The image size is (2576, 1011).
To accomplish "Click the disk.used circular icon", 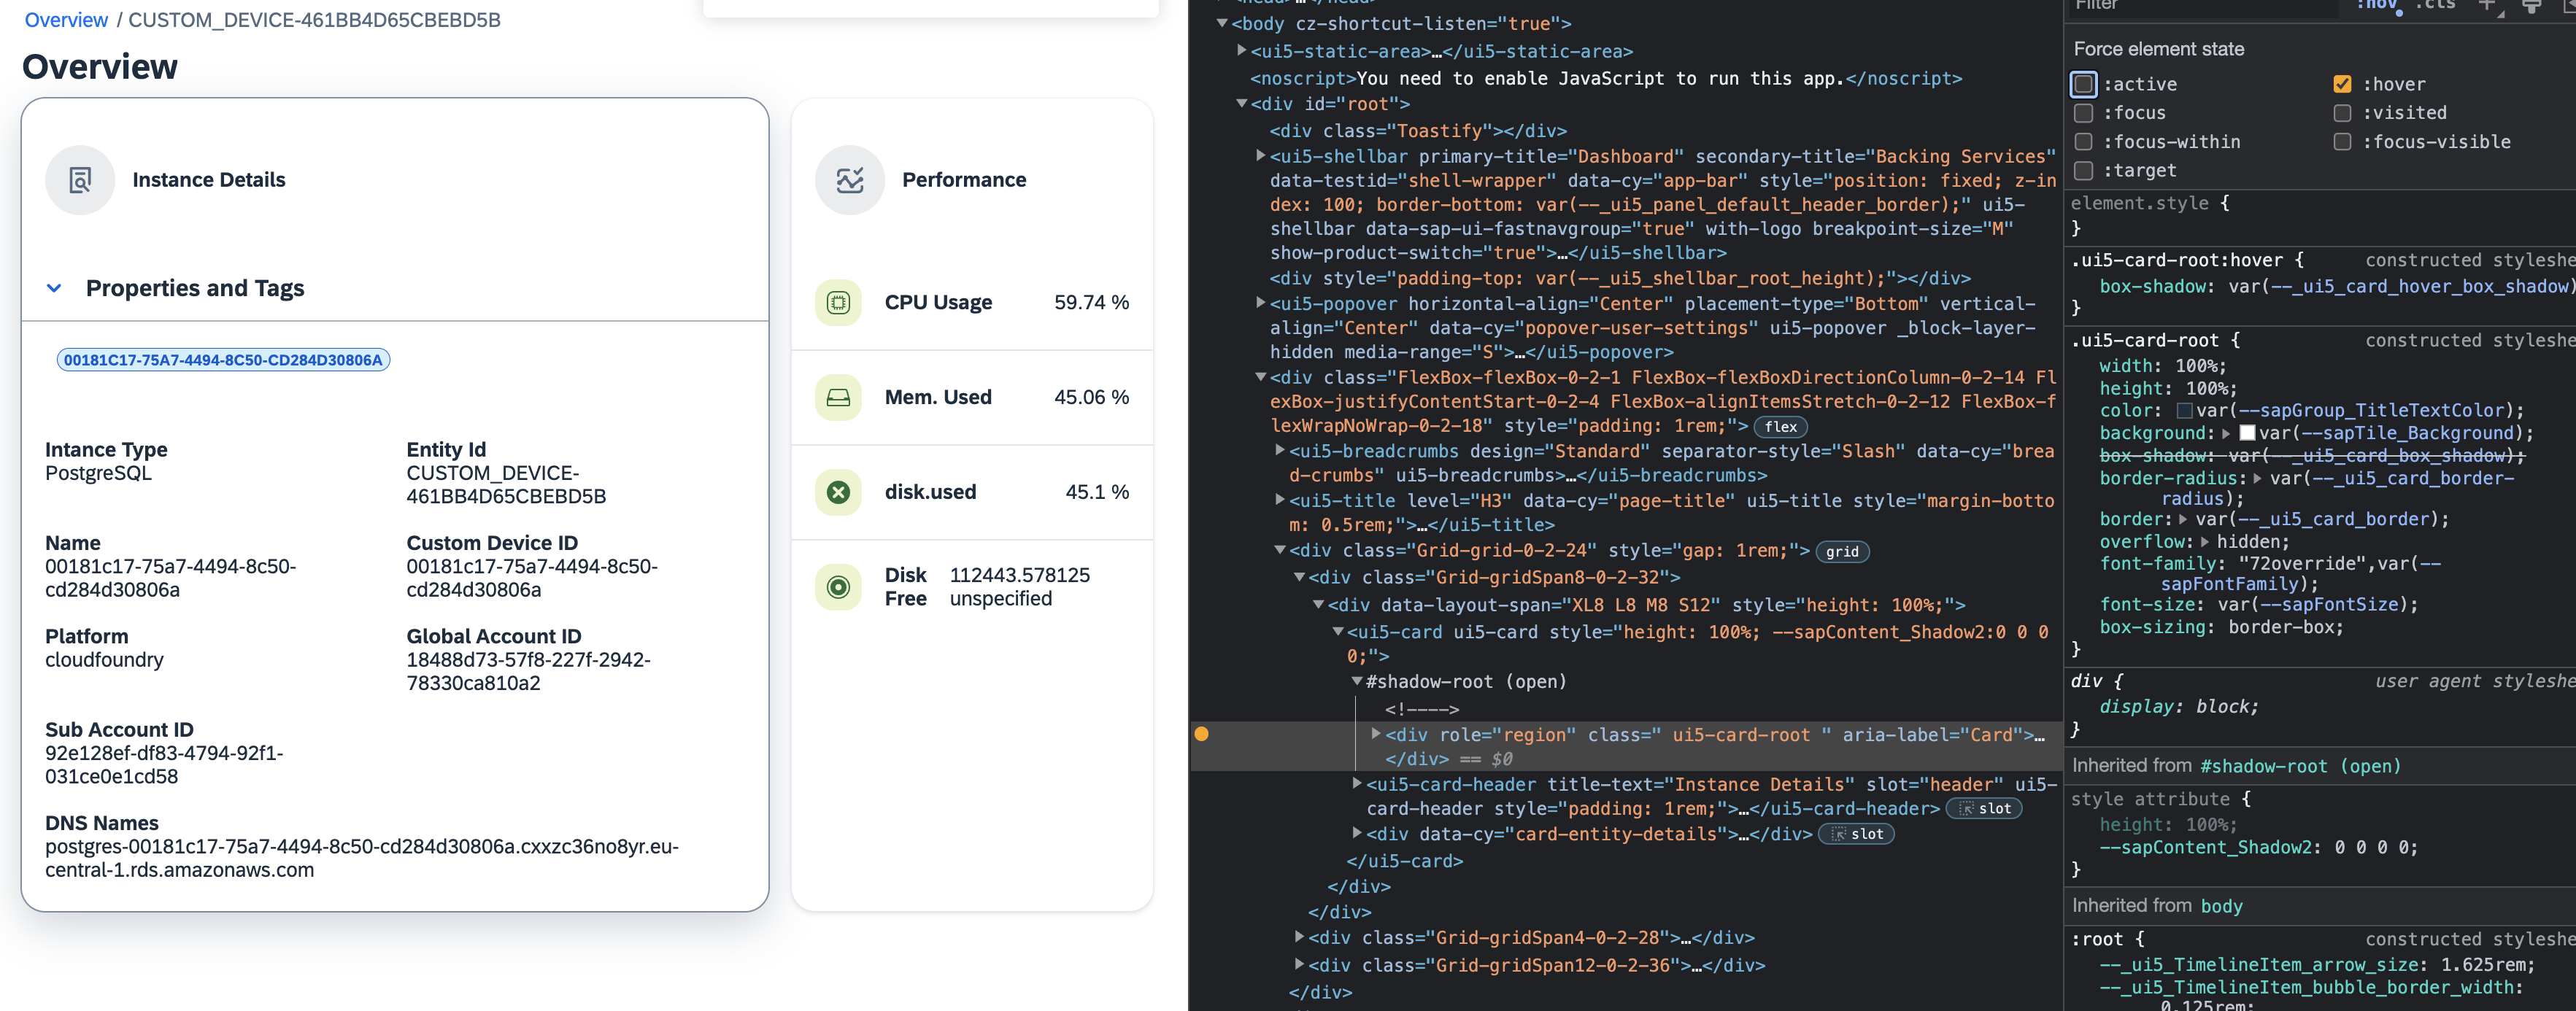I will pos(838,492).
